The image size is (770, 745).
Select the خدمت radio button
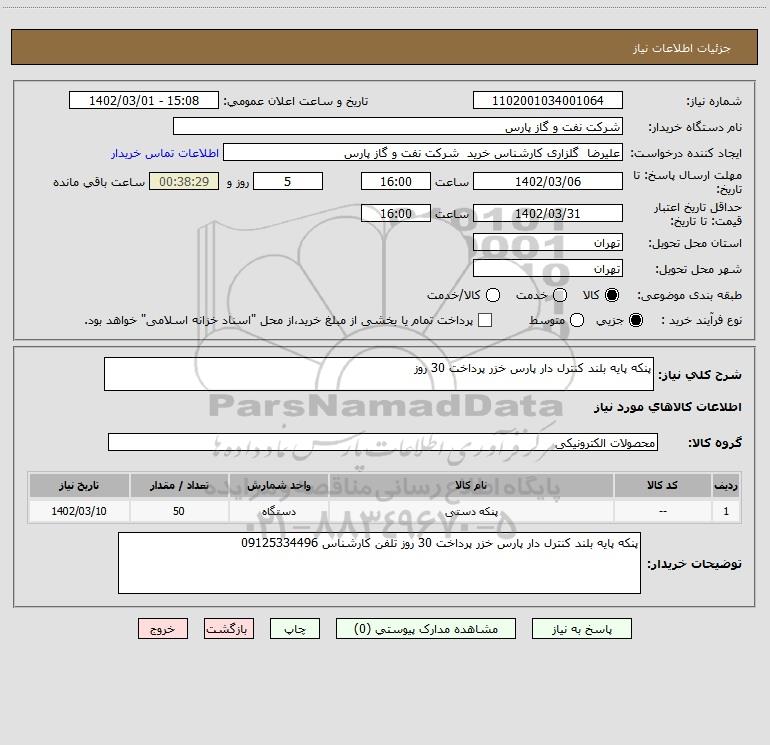[560, 295]
